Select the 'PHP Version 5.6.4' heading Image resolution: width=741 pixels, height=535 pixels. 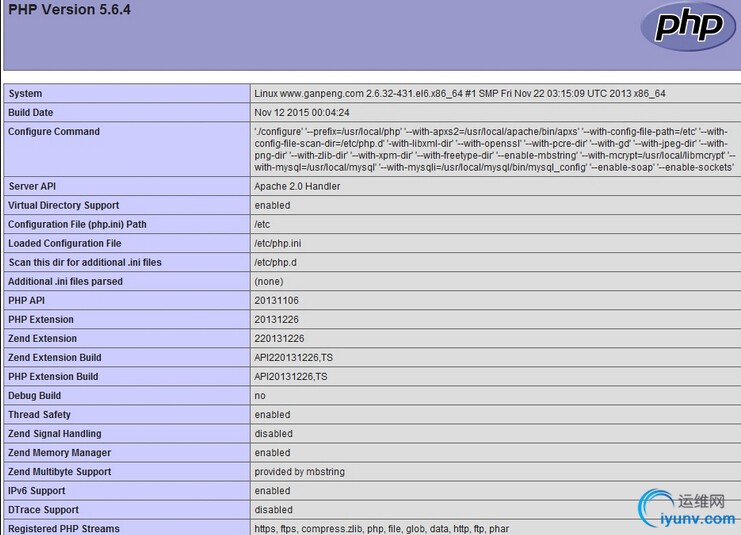[69, 9]
